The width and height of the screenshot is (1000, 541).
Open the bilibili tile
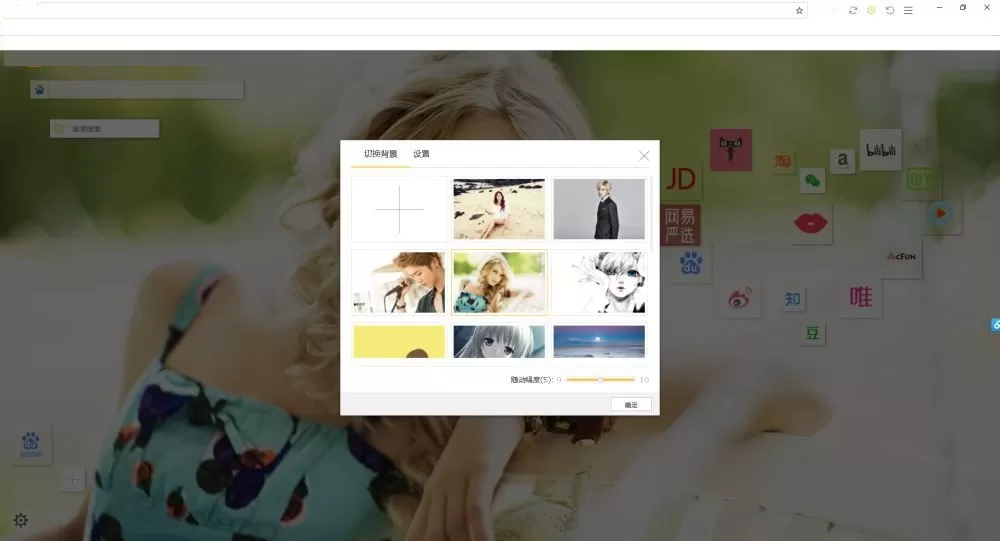[880, 150]
